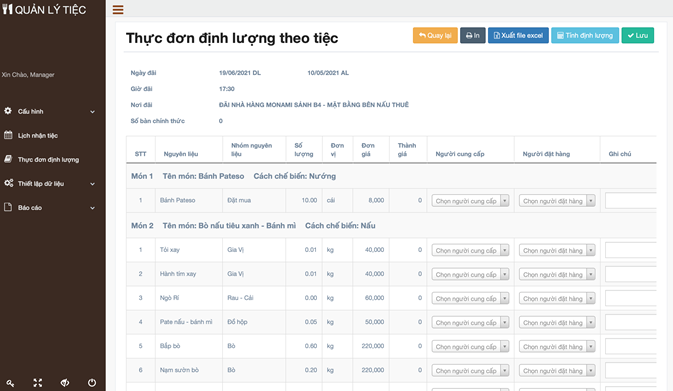Click the Lưu save button
The height and width of the screenshot is (391, 673).
638,35
